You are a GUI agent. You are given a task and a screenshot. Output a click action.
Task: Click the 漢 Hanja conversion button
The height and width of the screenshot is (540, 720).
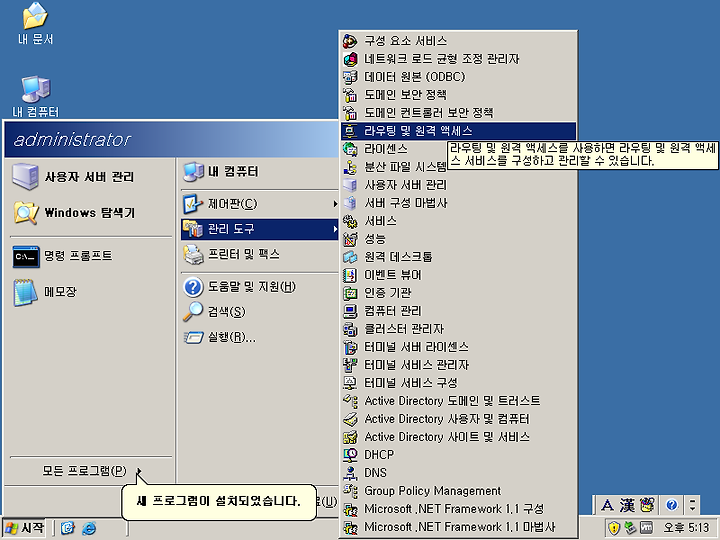tap(627, 506)
